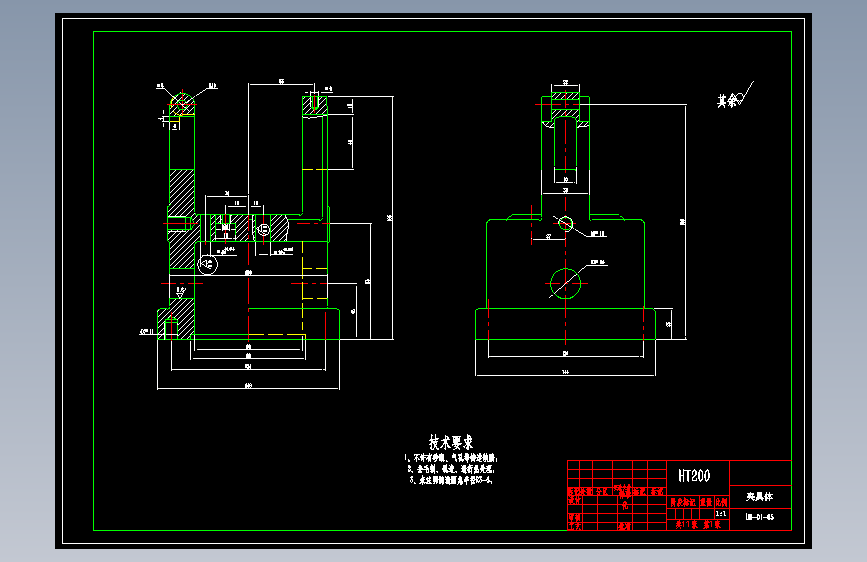Viewport: 867px width, 562px height.
Task: Select technical requirement line 2
Action: click(x=451, y=469)
